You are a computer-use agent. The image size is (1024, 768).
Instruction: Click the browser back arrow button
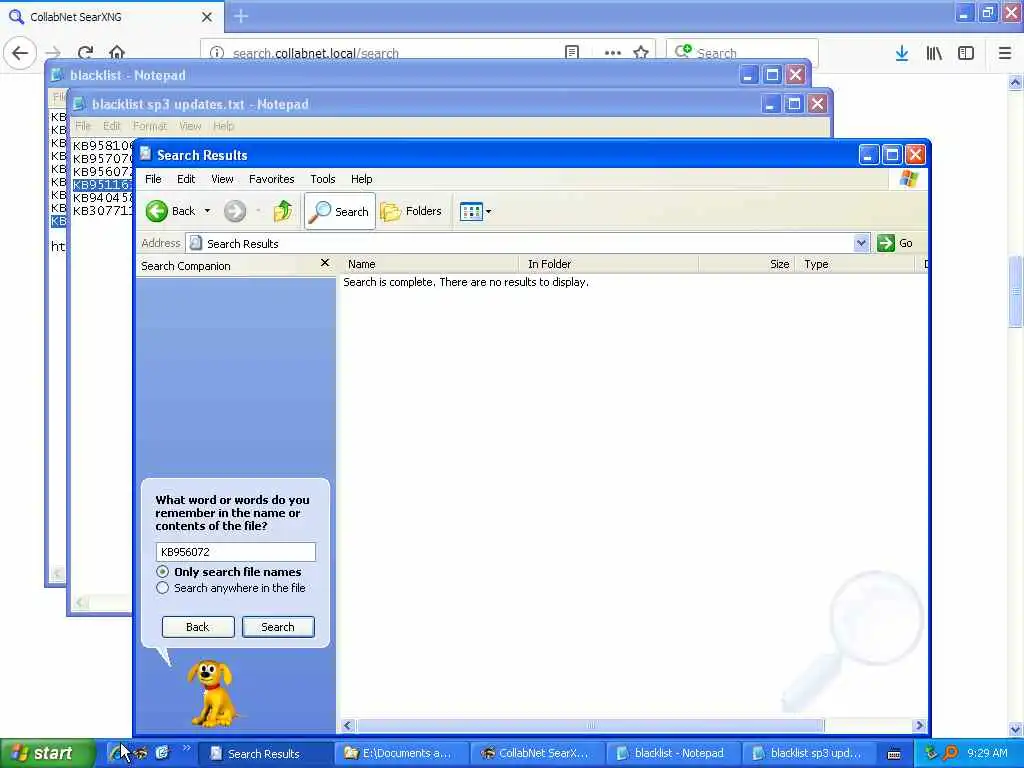(20, 52)
